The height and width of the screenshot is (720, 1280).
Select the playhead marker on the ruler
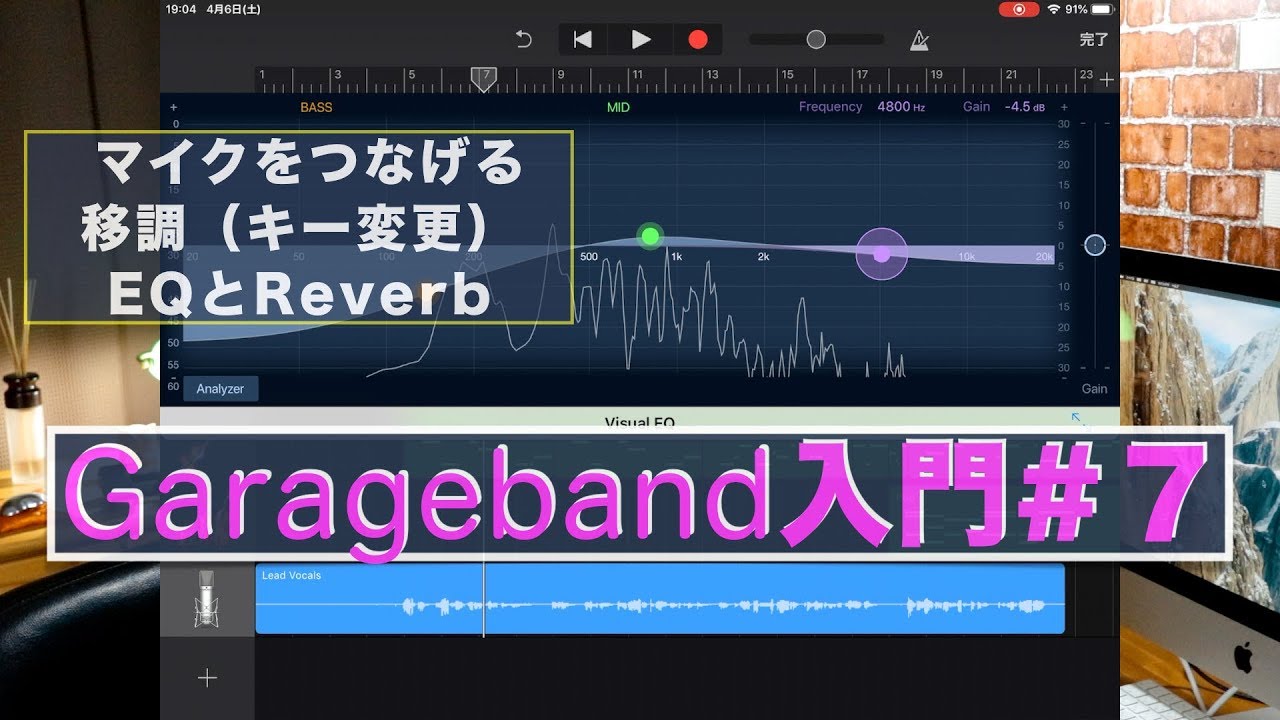pos(484,80)
